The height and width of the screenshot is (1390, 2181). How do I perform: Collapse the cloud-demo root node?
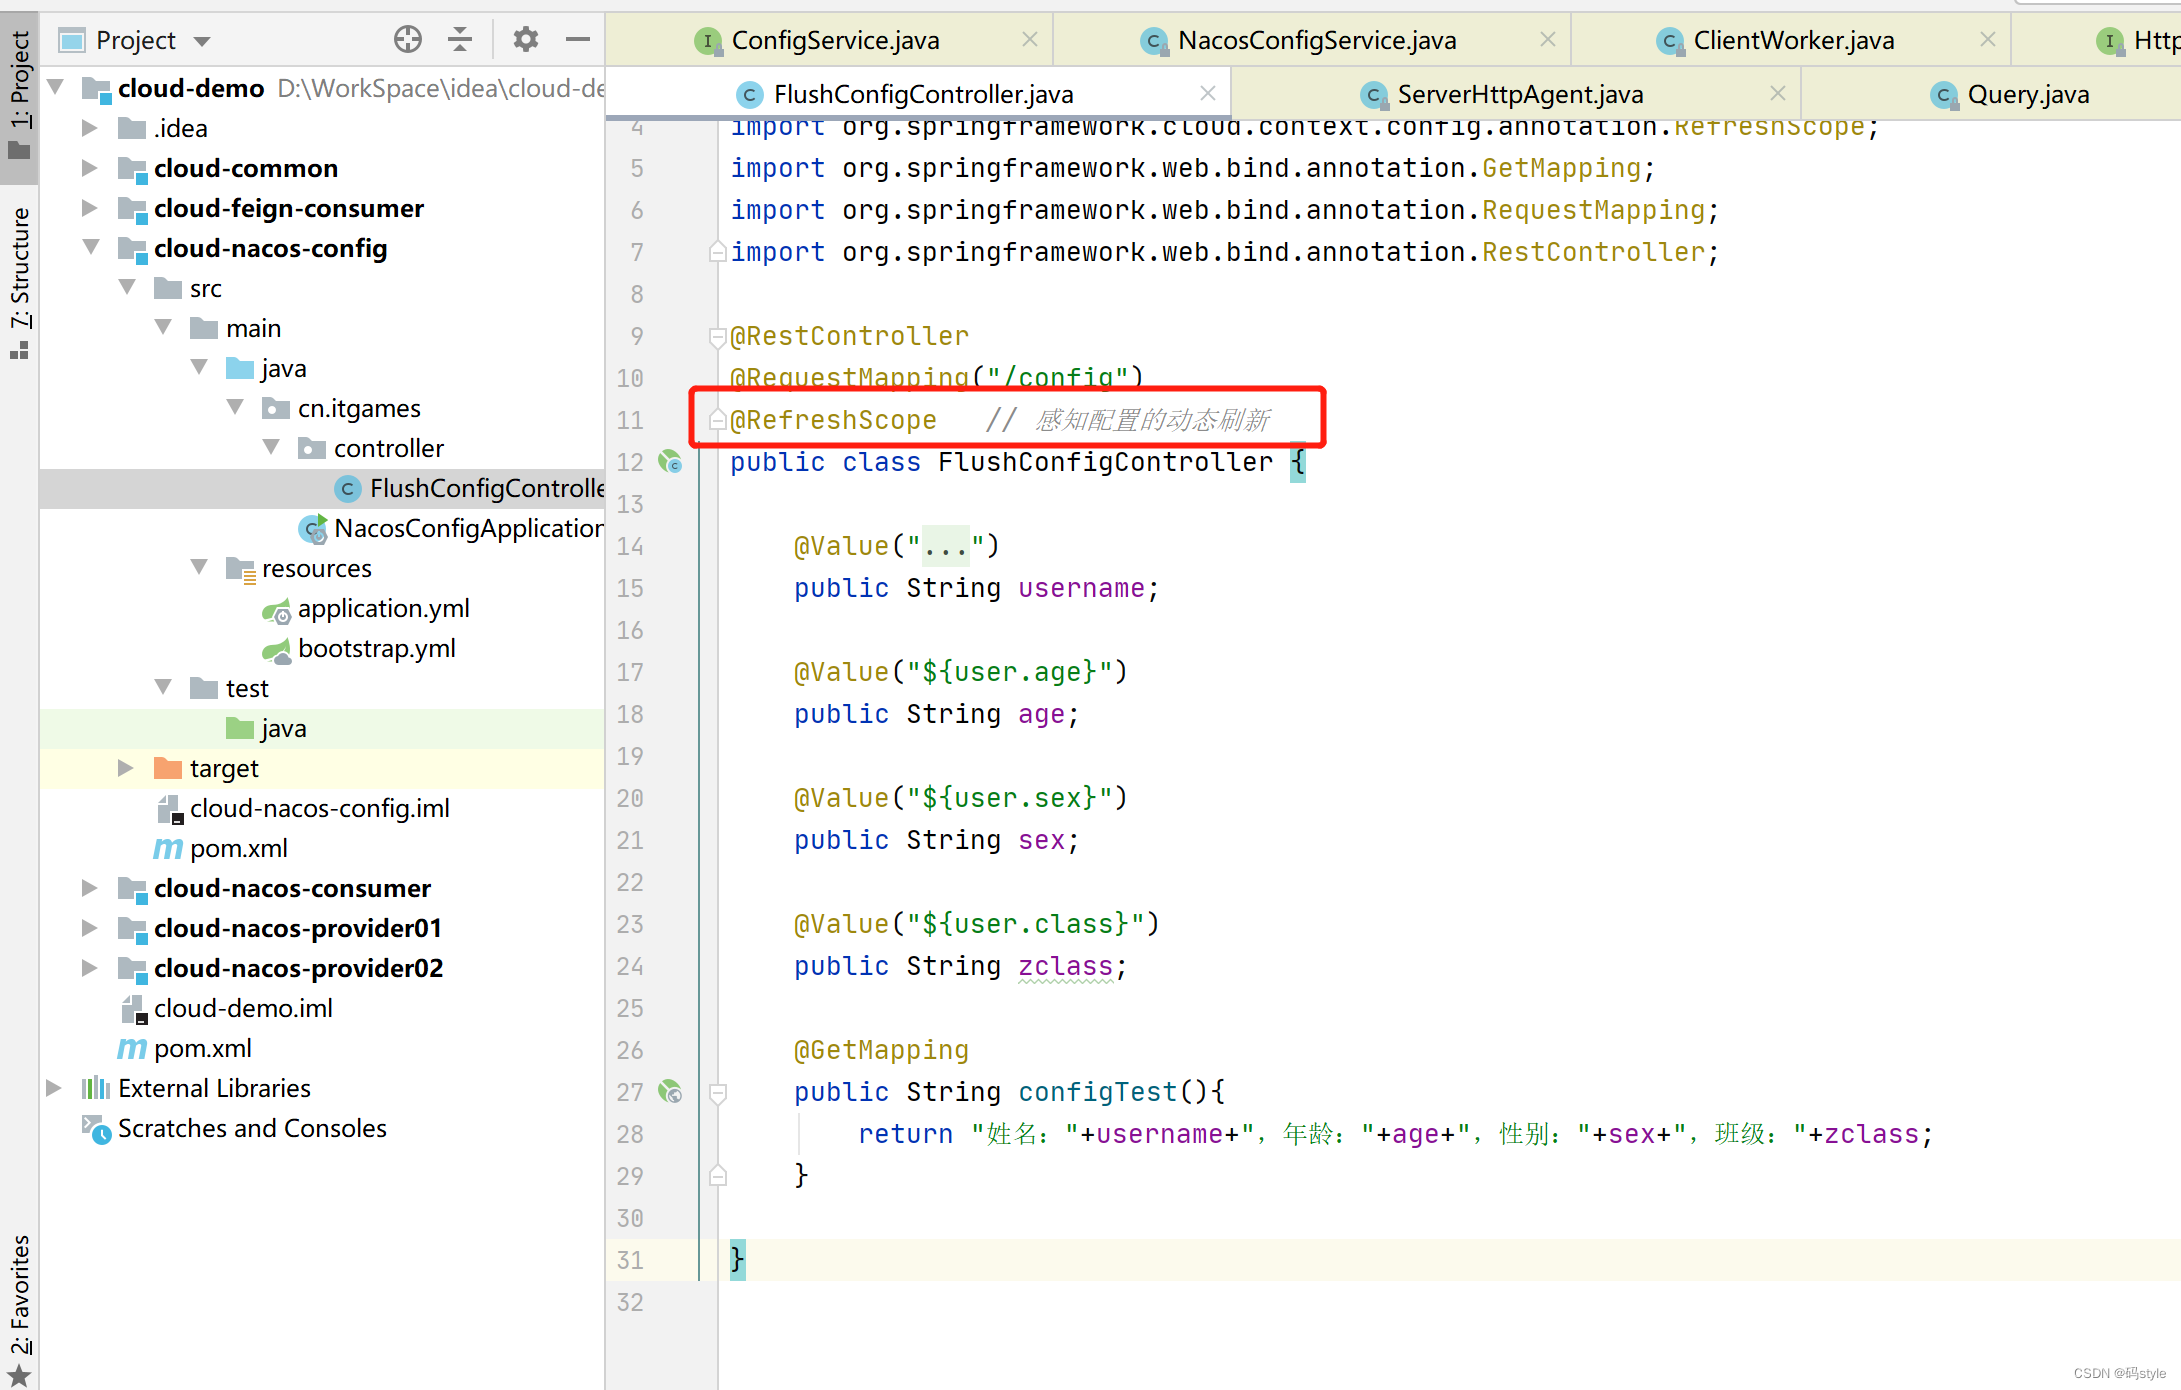coord(56,87)
